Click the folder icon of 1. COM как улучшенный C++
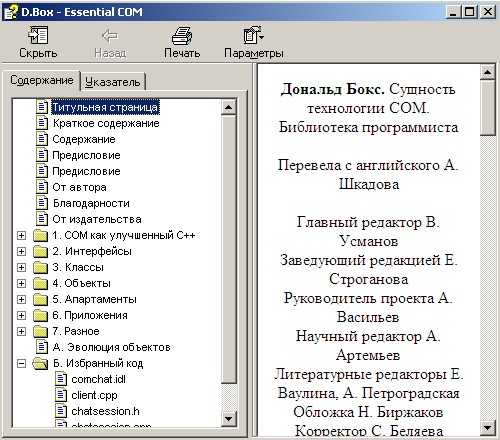500x440 pixels. 41,235
